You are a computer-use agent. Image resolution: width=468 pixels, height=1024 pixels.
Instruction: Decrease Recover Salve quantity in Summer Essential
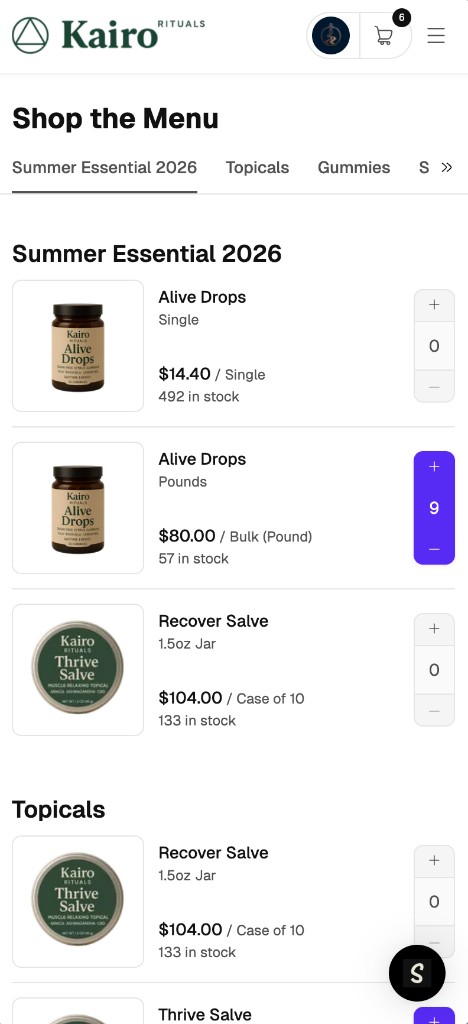tap(434, 711)
